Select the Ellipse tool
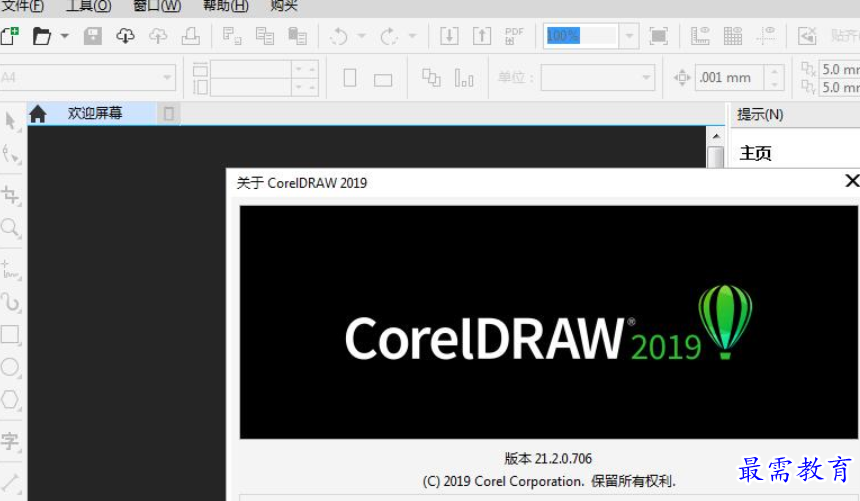This screenshot has height=501, width=860. pyautogui.click(x=10, y=367)
